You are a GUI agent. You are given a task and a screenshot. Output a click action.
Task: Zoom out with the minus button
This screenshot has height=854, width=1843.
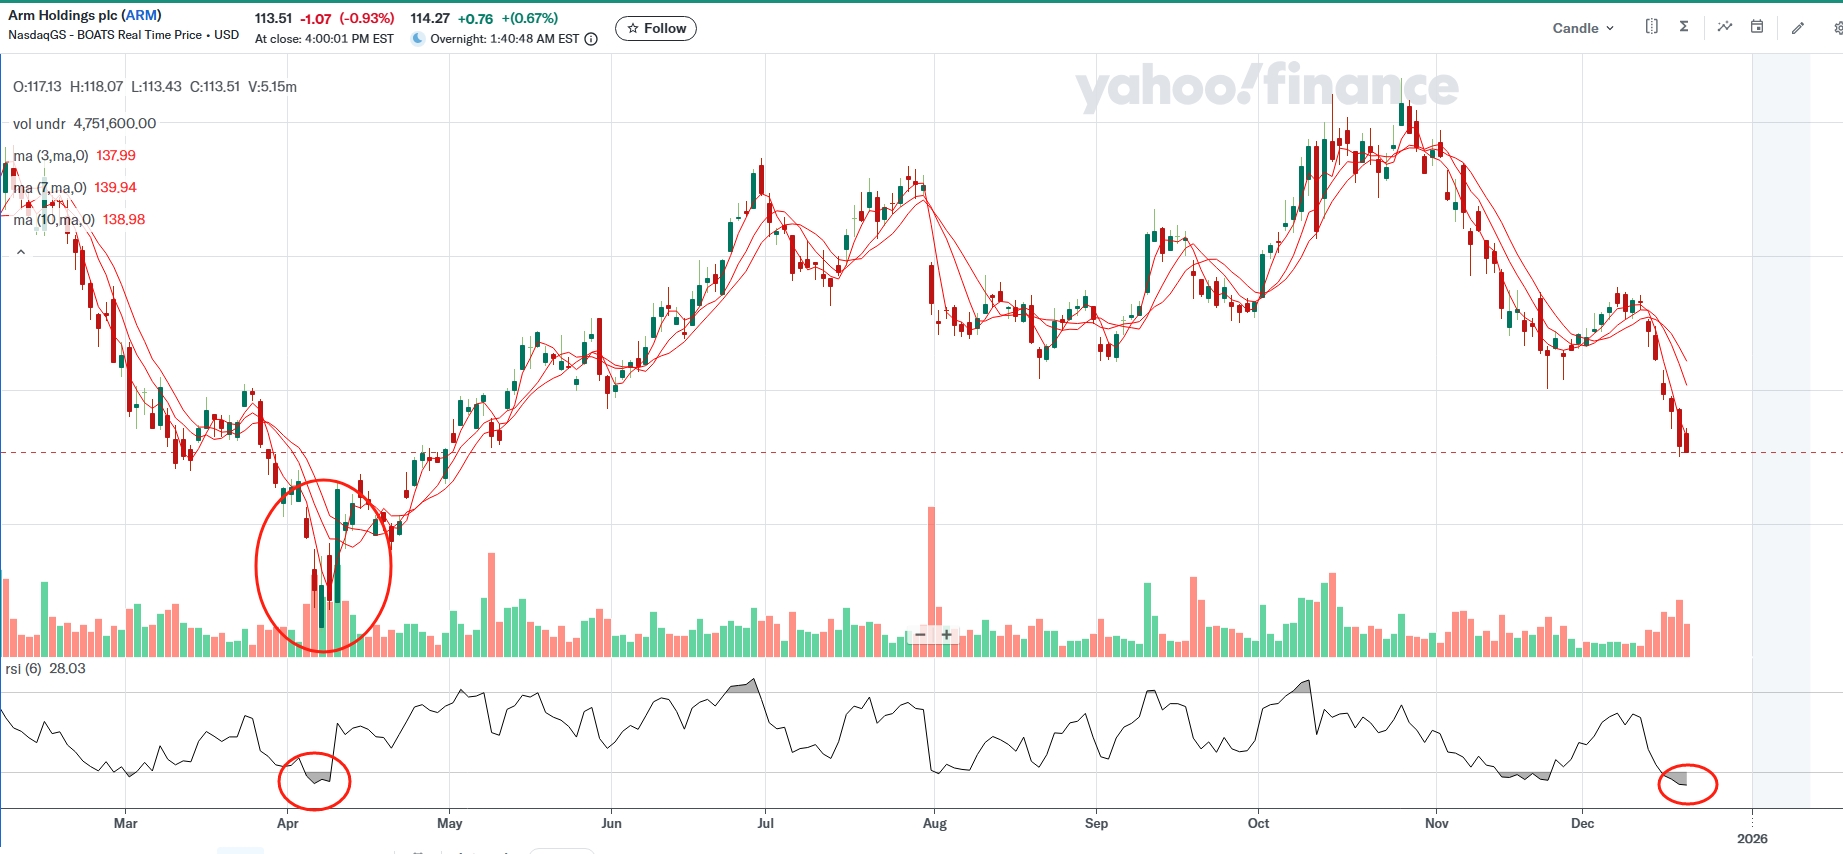pyautogui.click(x=920, y=635)
